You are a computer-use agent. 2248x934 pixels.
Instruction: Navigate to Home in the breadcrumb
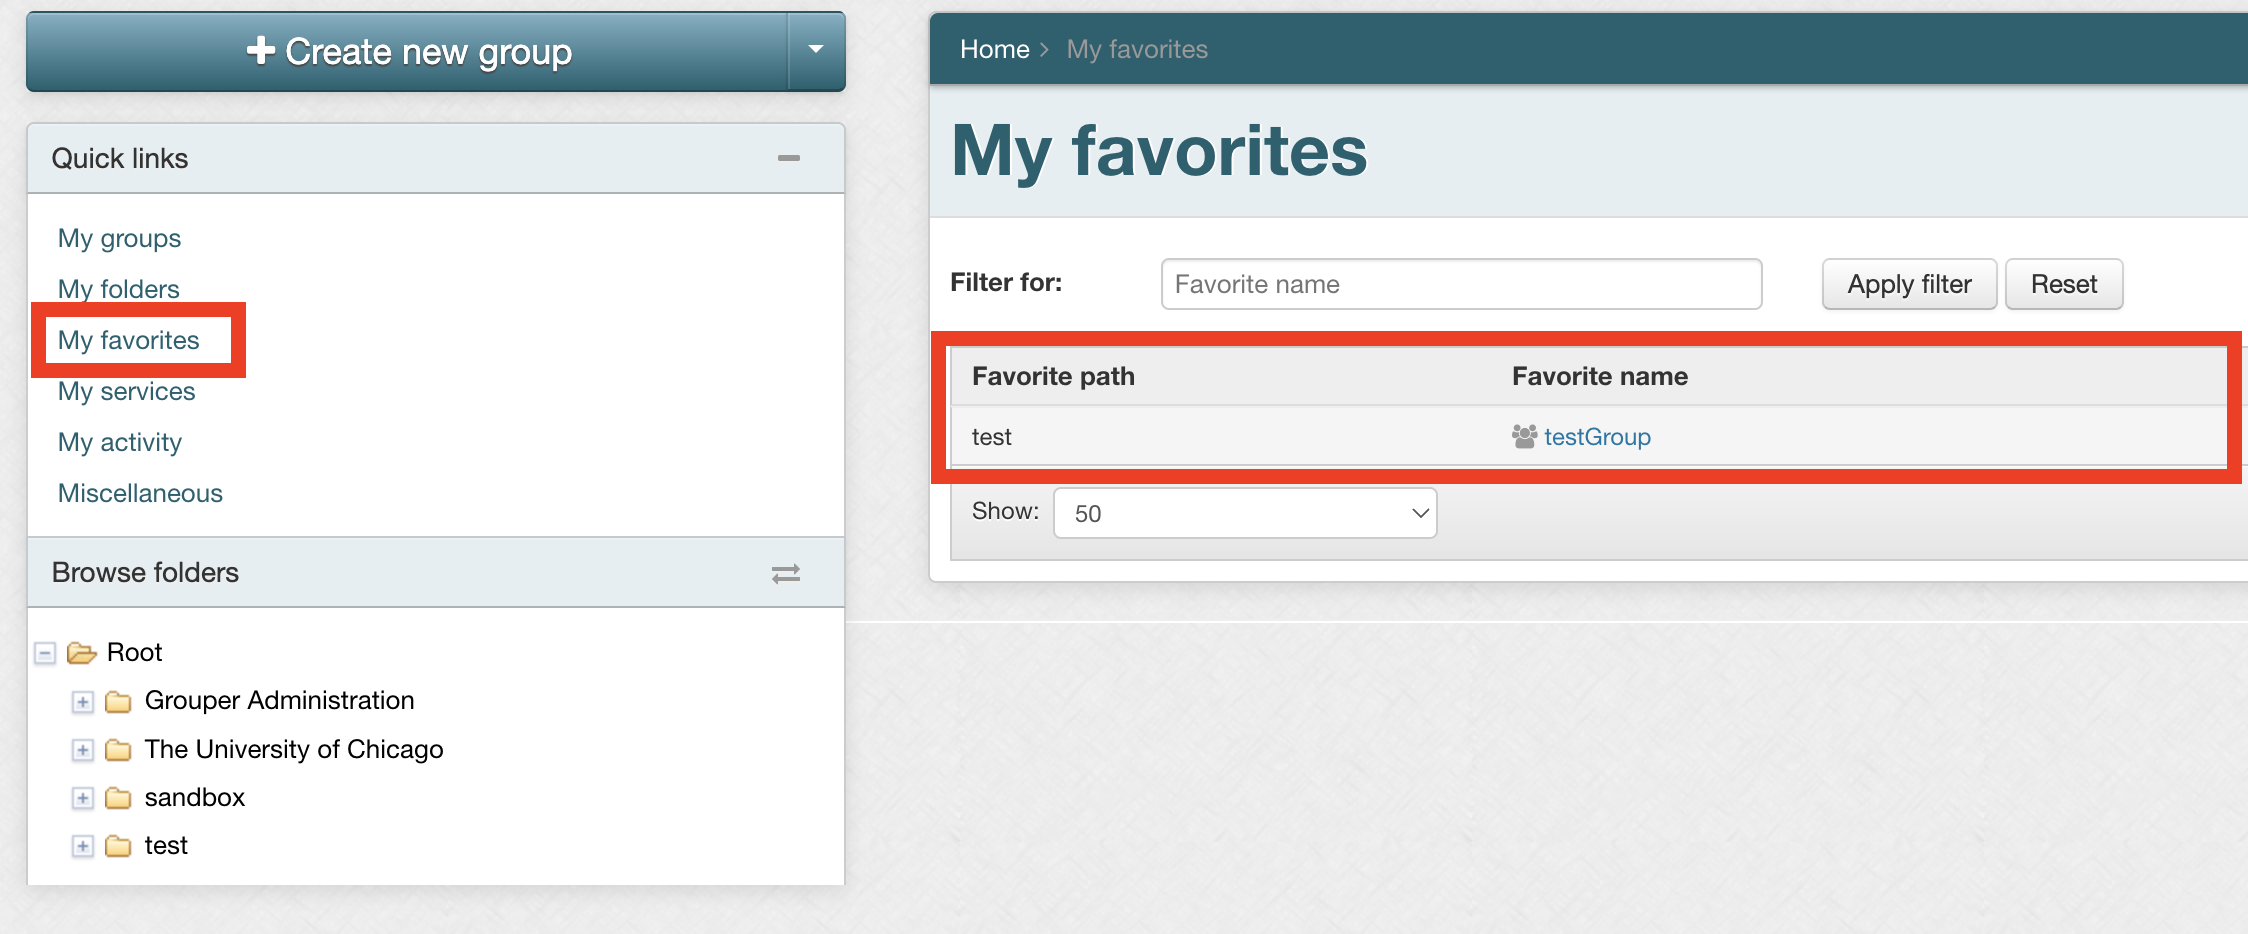[994, 49]
